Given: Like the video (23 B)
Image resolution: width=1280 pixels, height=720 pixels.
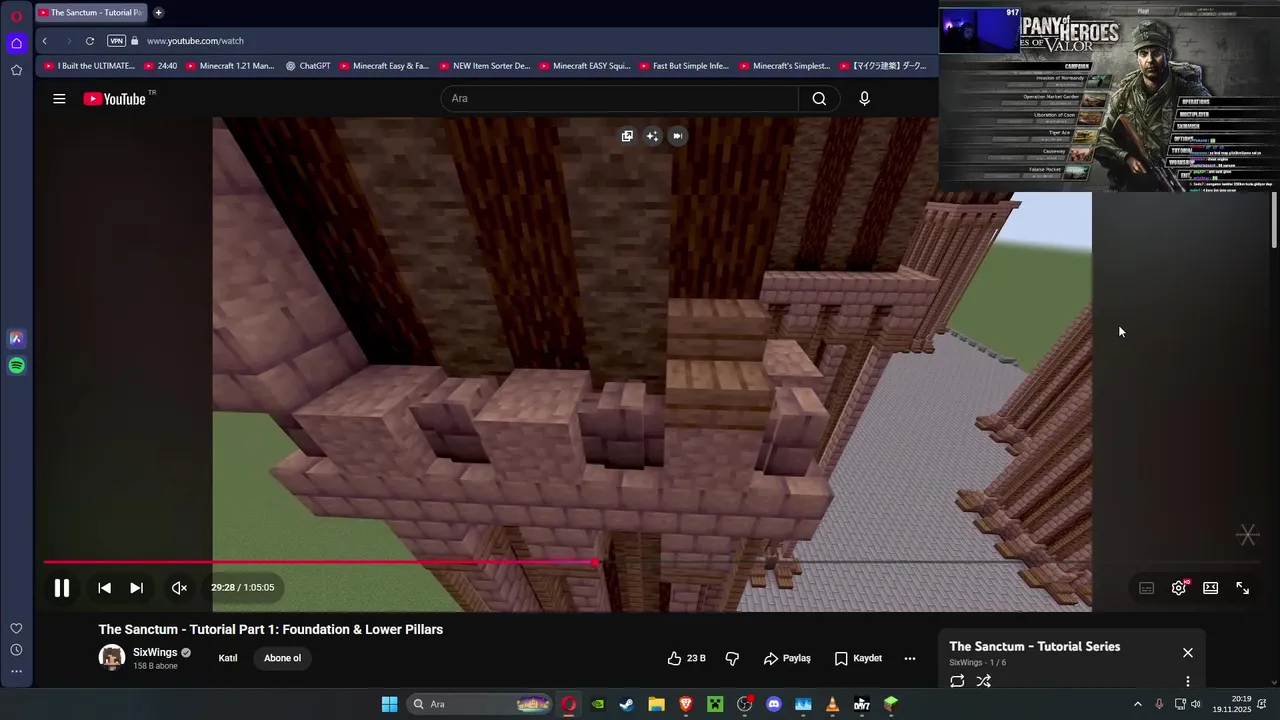Looking at the screenshot, I should [x=687, y=658].
